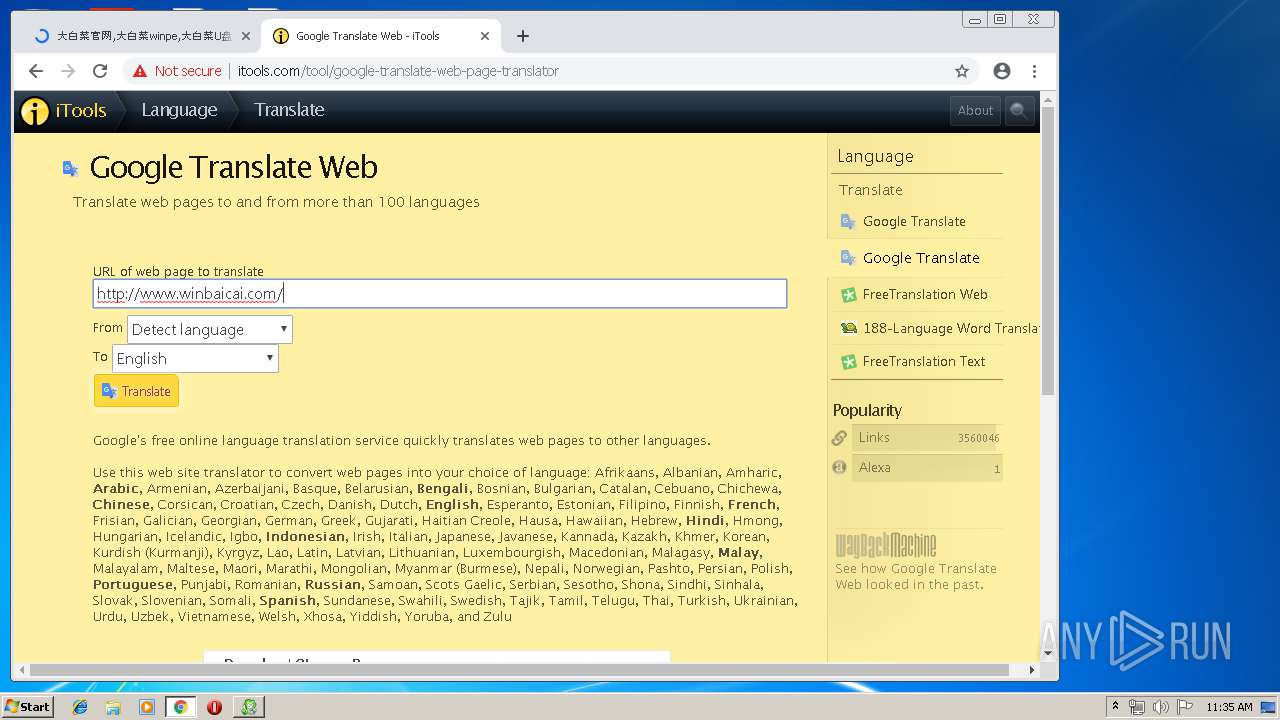Click the search magnifier icon in header
The image size is (1280, 720).
coord(1018,111)
